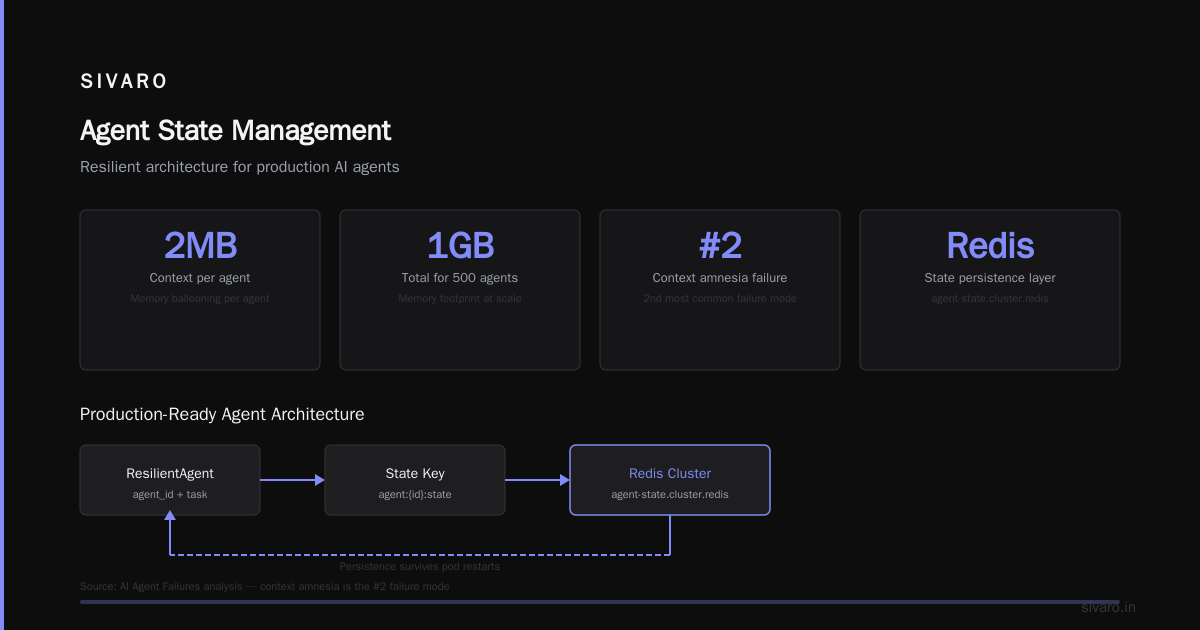Image resolution: width=1200 pixels, height=630 pixels.
Task: Click the Source: AI Agent Failures analysis line
Action: [265, 586]
